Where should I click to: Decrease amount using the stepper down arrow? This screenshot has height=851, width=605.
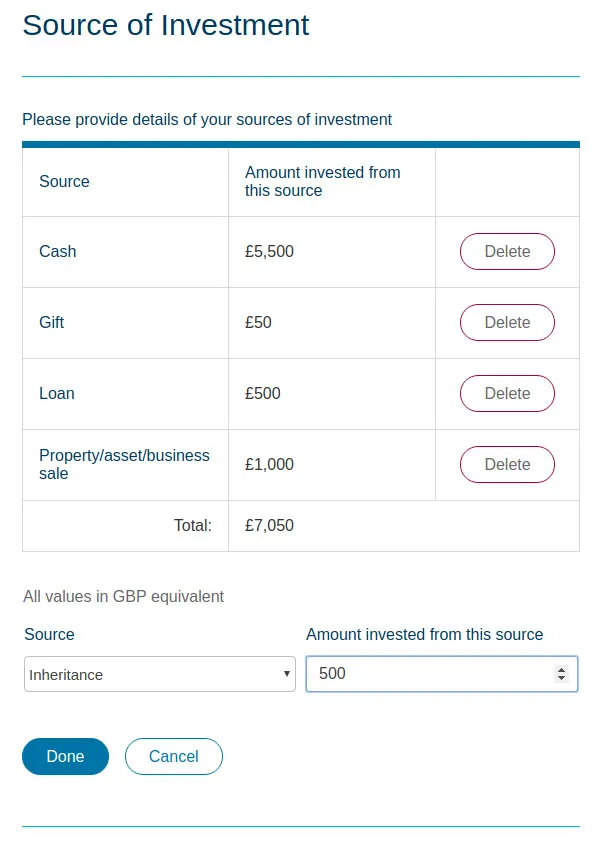(x=562, y=678)
